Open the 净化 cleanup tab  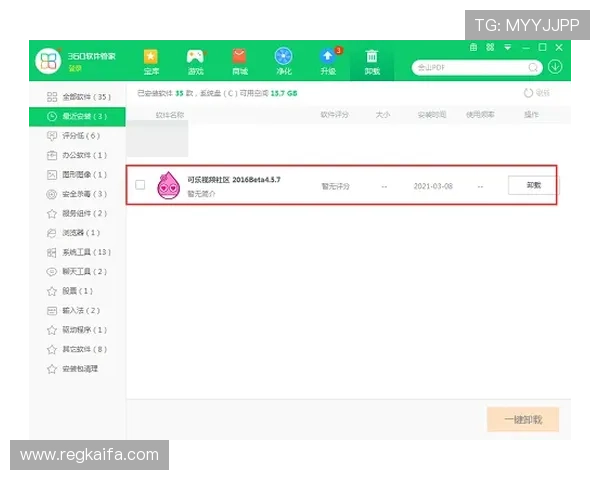coord(284,62)
